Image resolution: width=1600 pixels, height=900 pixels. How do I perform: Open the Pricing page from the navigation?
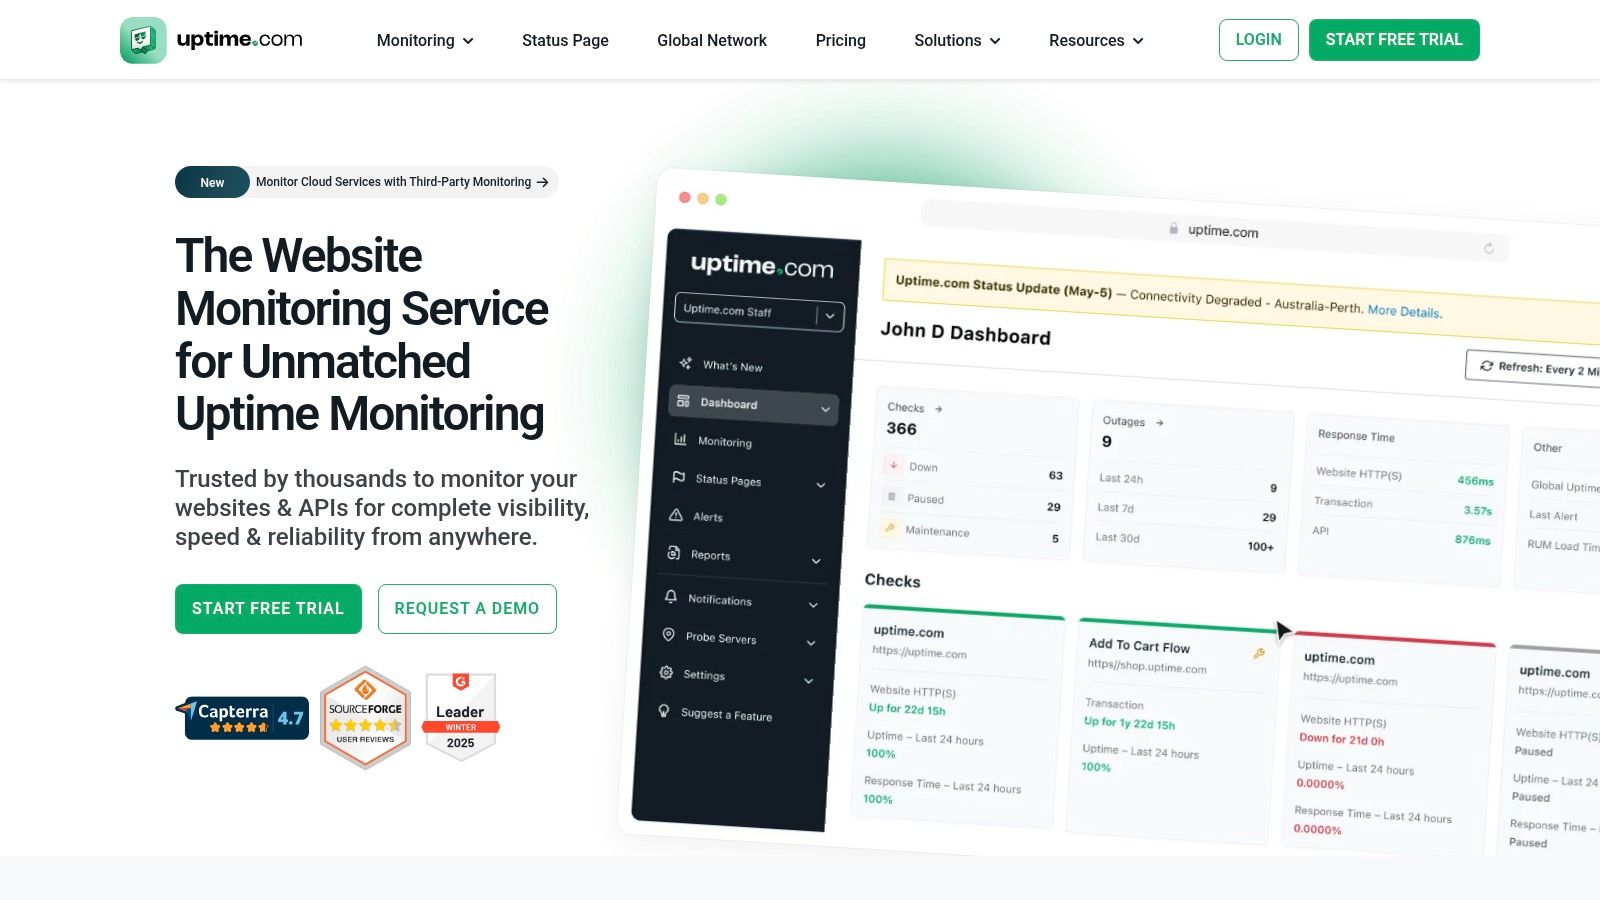coord(840,40)
